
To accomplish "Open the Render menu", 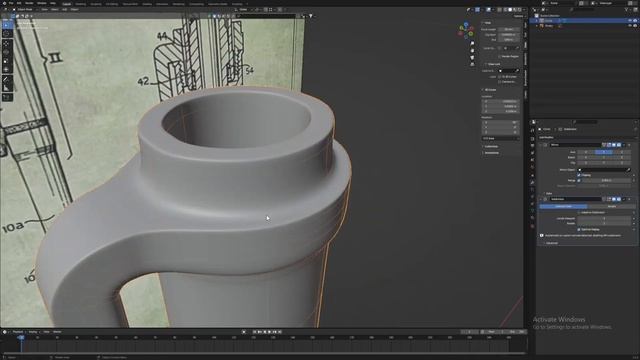I will coord(29,3).
